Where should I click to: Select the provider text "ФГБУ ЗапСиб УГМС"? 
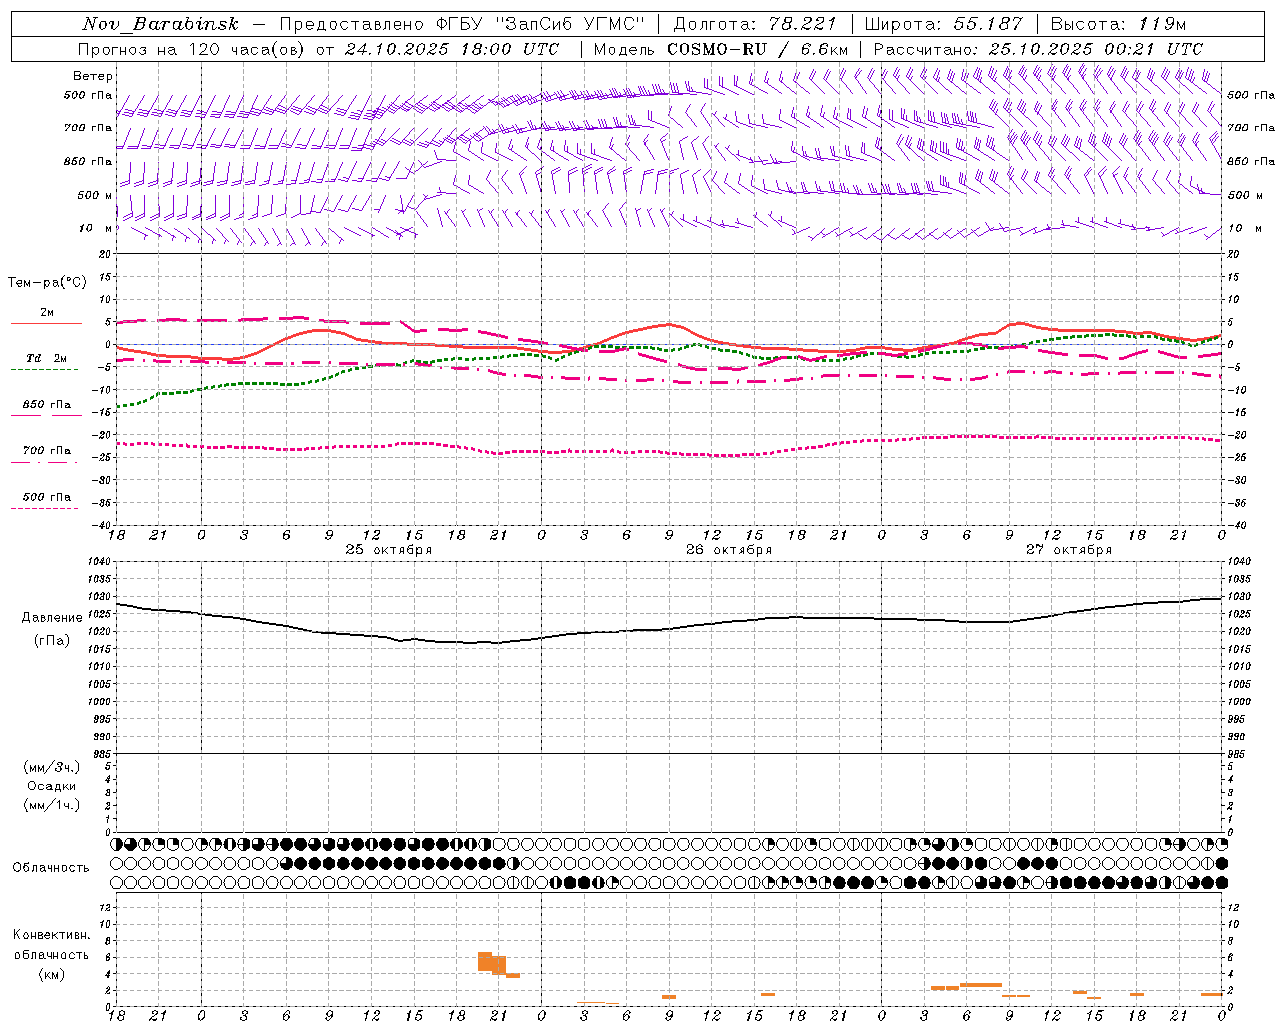pos(541,24)
